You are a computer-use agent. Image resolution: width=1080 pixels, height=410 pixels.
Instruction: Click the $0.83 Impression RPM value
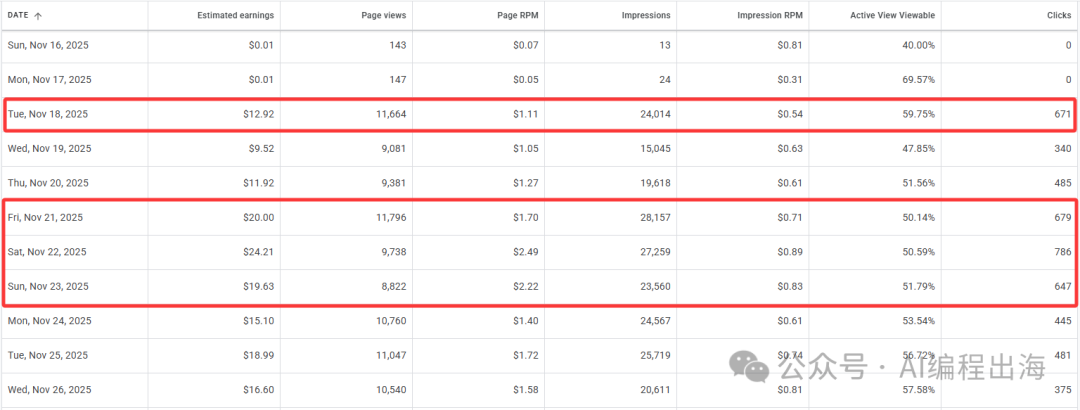(790, 287)
